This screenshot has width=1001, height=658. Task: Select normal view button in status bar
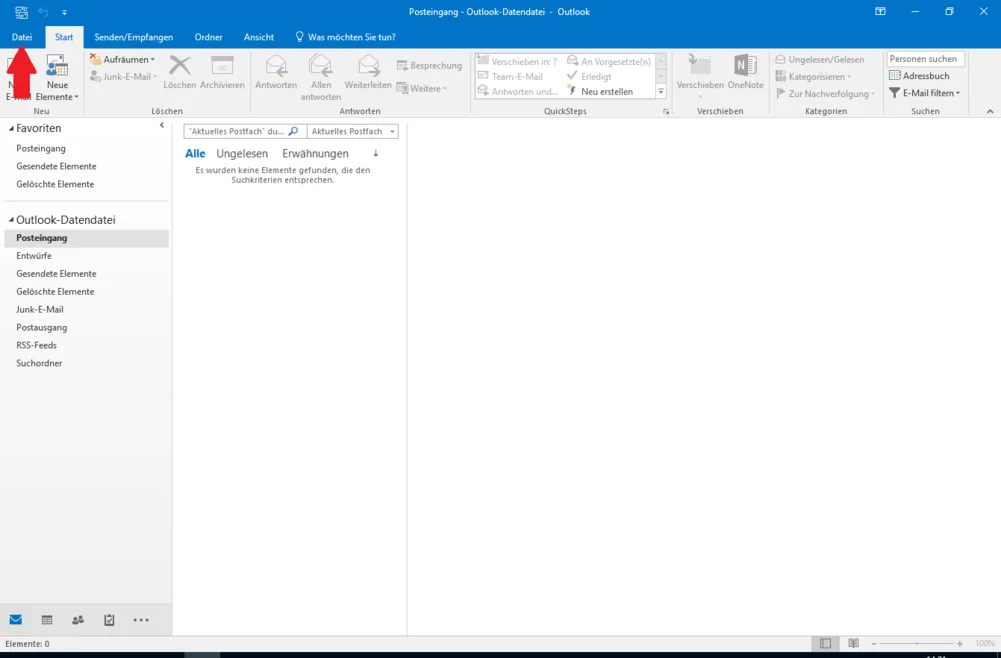click(x=825, y=644)
